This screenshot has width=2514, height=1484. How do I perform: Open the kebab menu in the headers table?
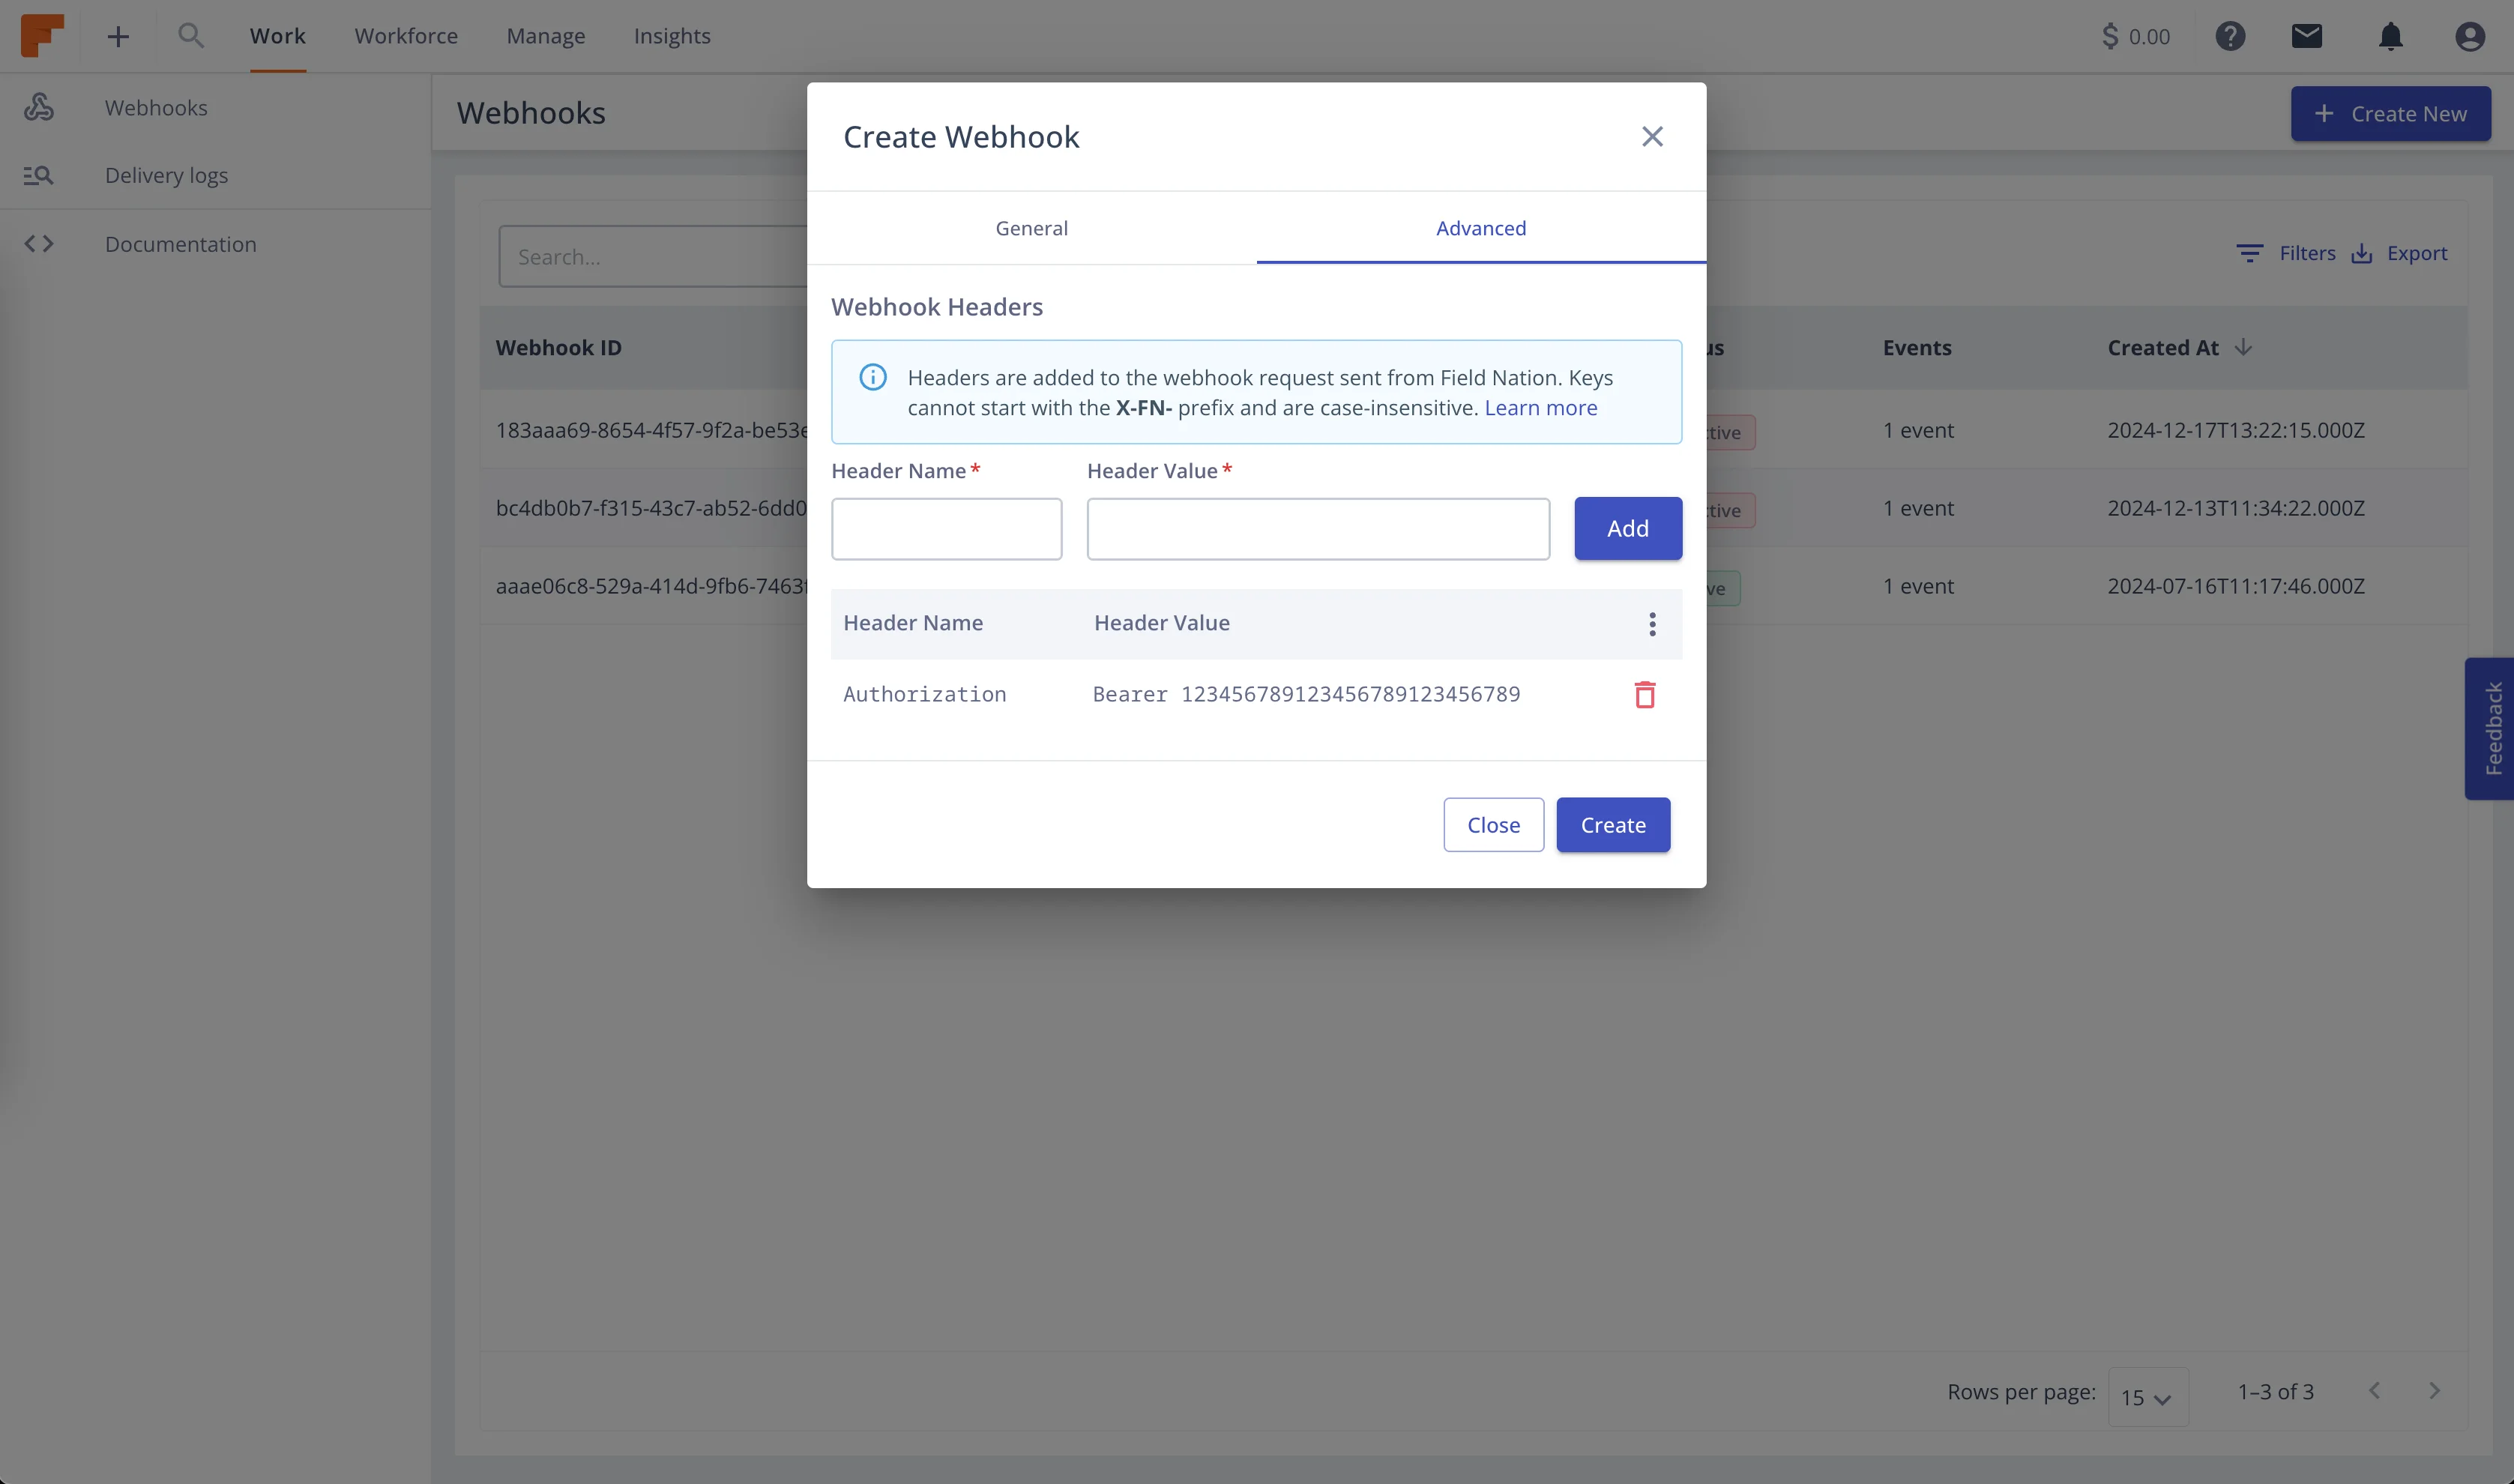click(1651, 623)
